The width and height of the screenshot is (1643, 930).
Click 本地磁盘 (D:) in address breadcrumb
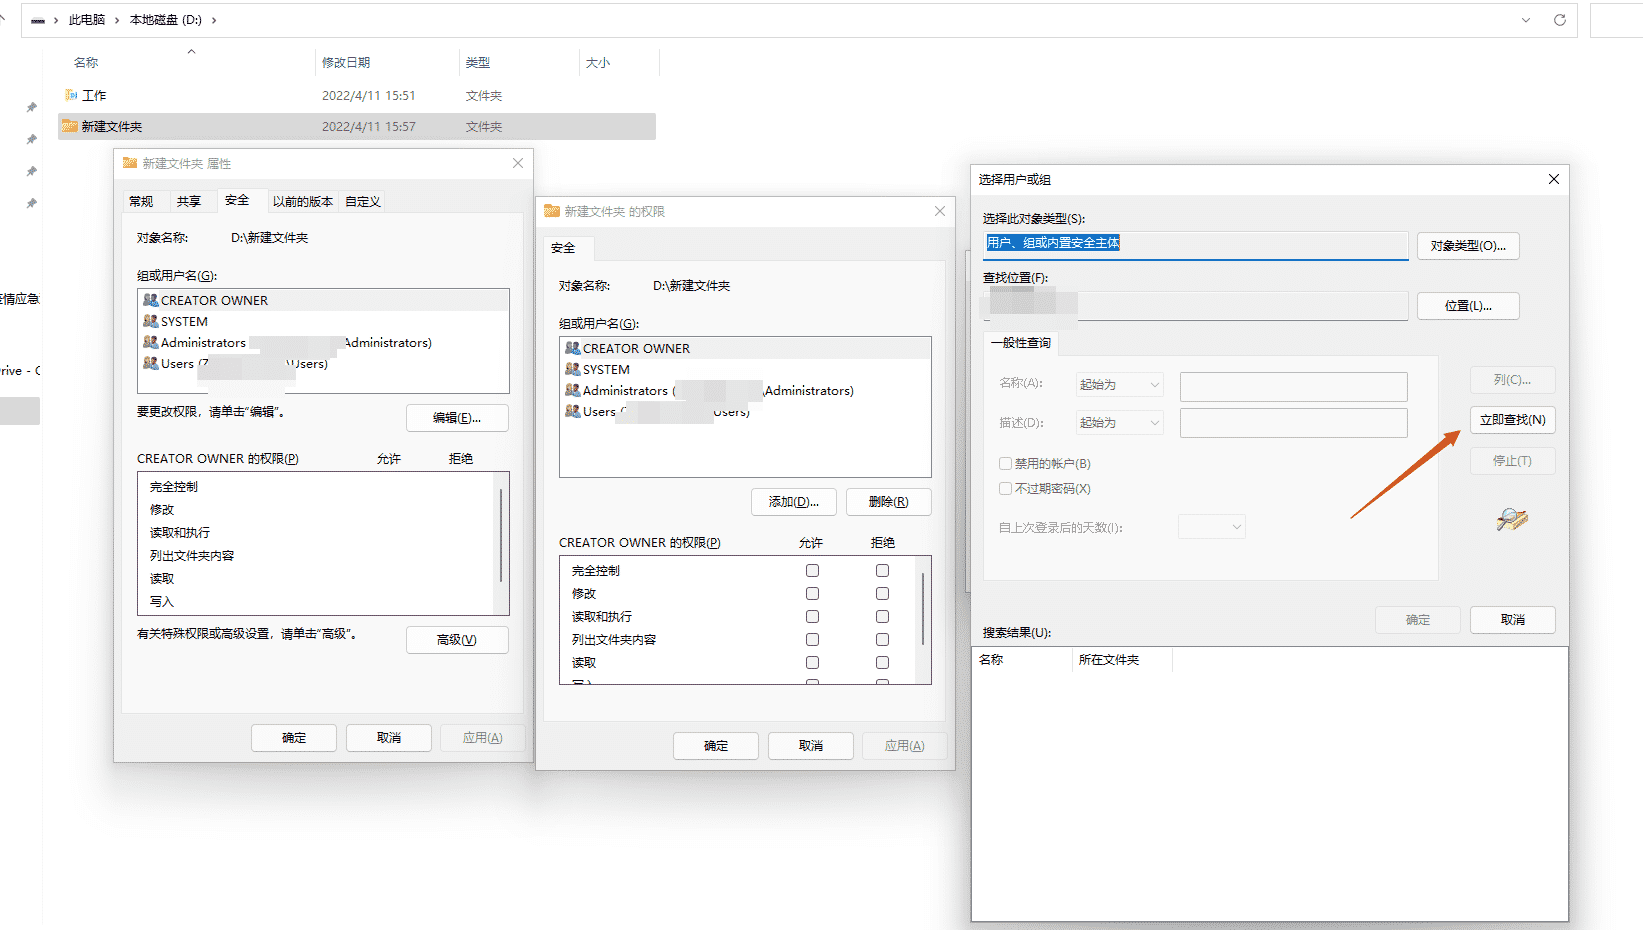tap(166, 20)
